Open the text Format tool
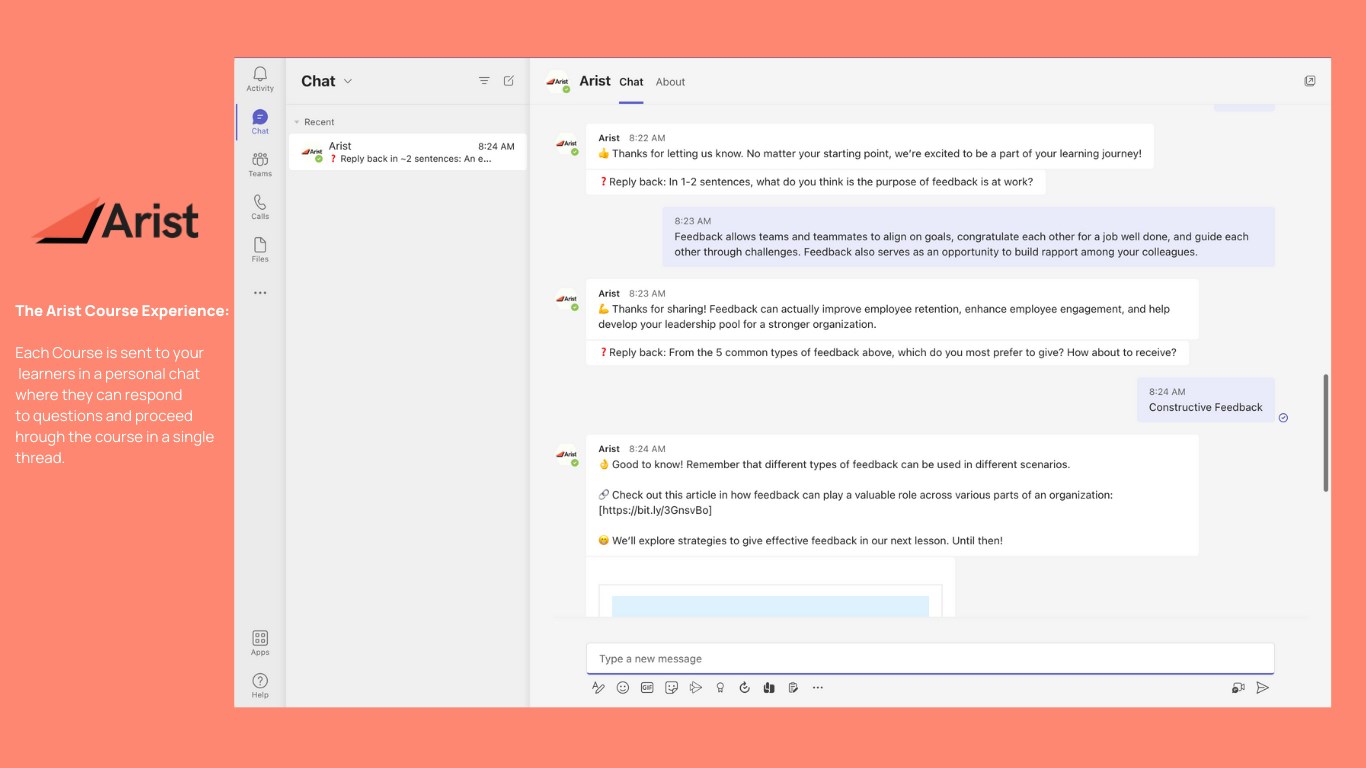 598,687
